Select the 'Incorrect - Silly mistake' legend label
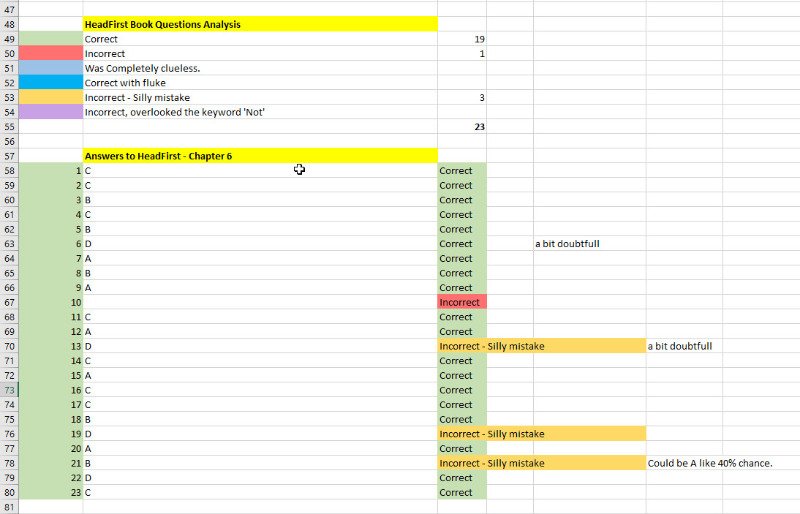 tap(260, 97)
